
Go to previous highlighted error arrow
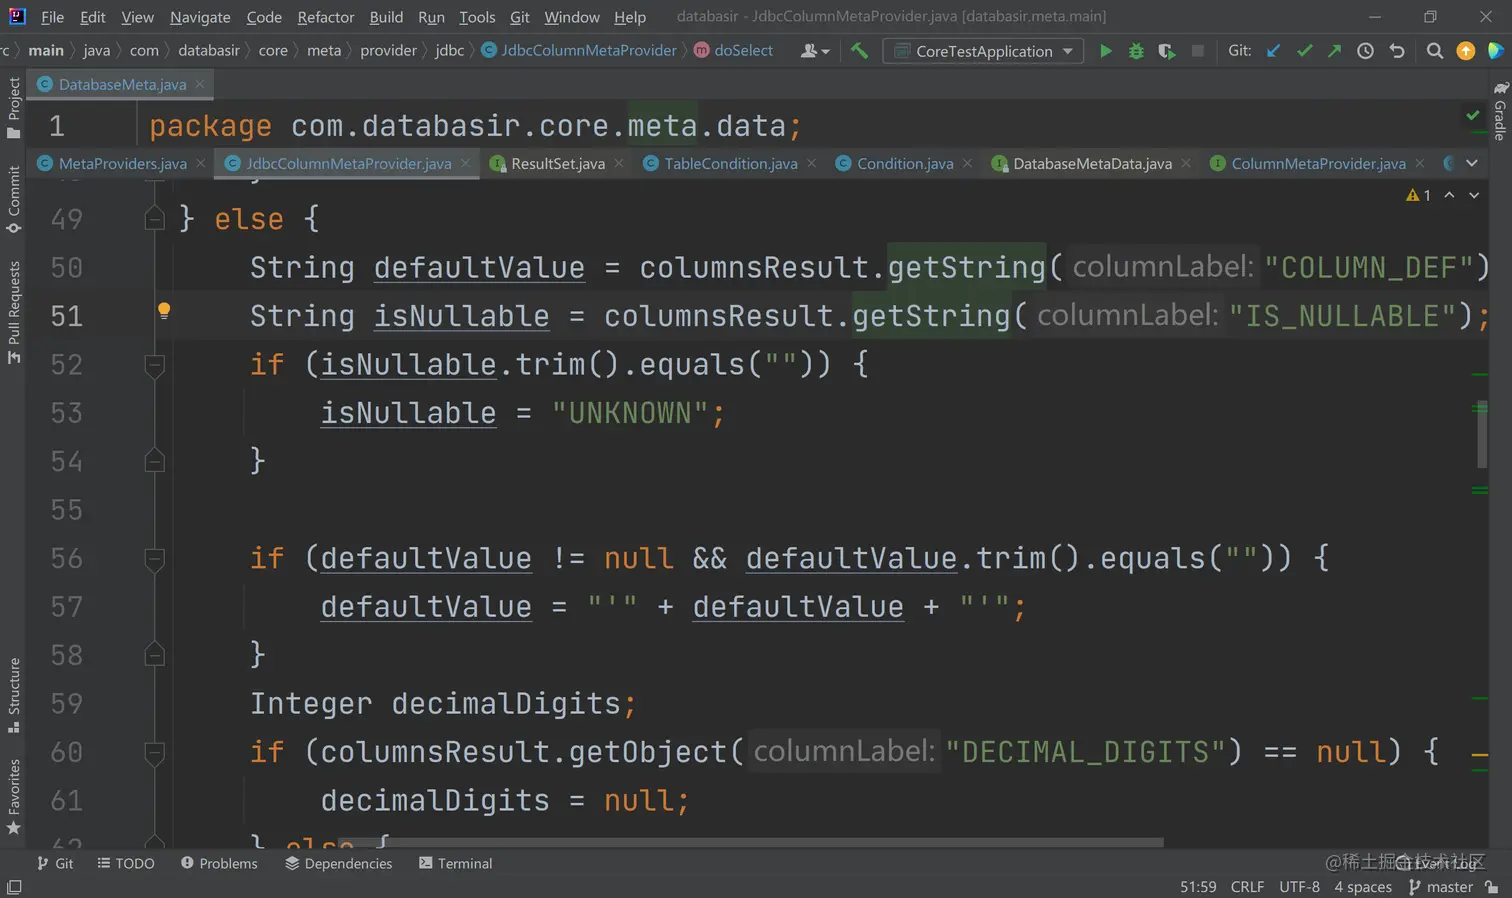[x=1449, y=195]
